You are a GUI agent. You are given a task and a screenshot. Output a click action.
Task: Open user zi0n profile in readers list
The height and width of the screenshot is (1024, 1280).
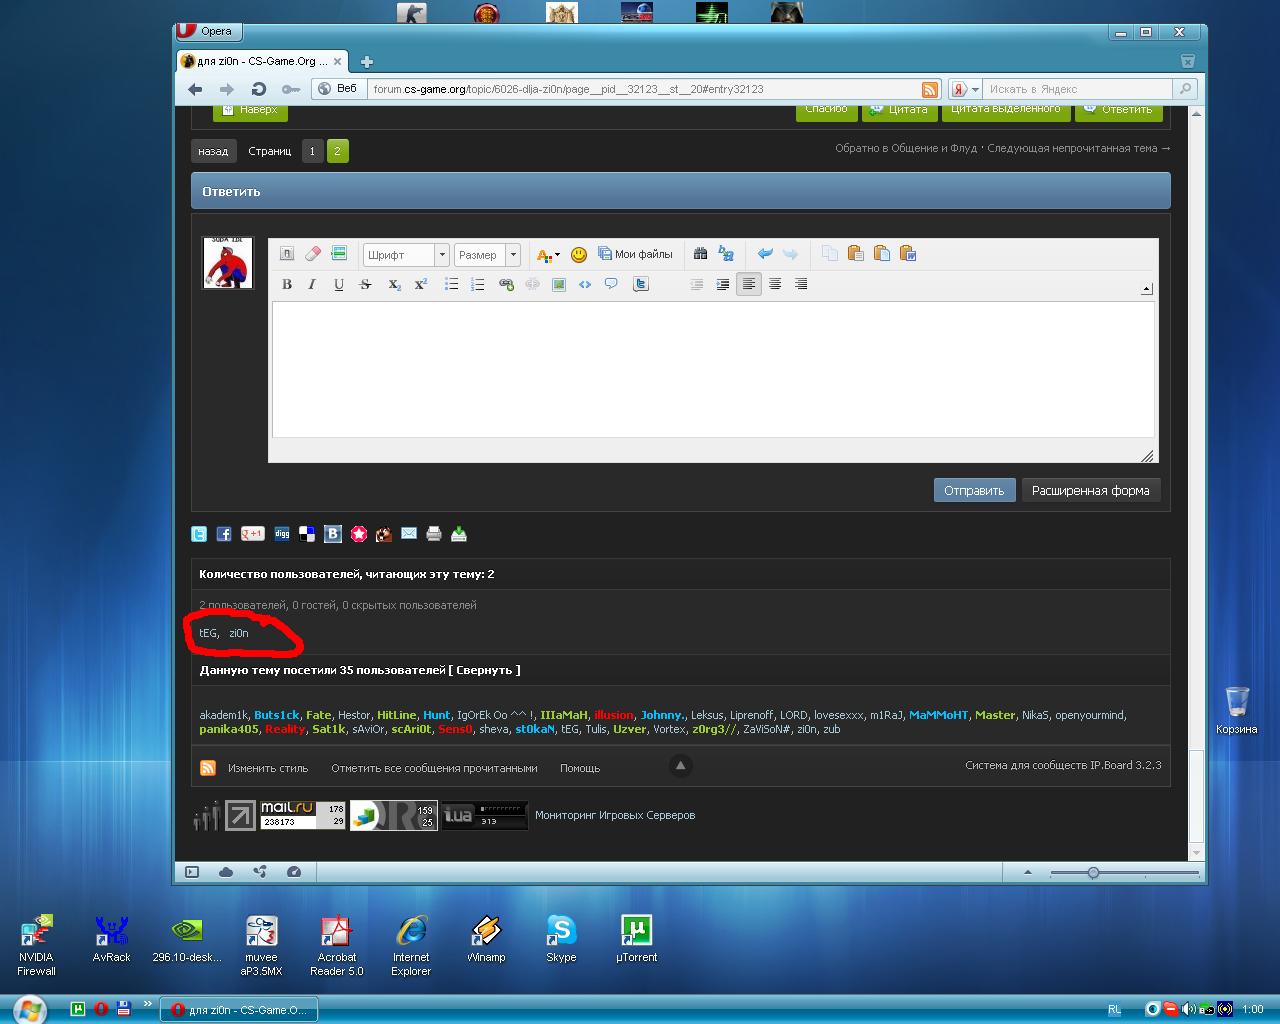click(x=238, y=633)
